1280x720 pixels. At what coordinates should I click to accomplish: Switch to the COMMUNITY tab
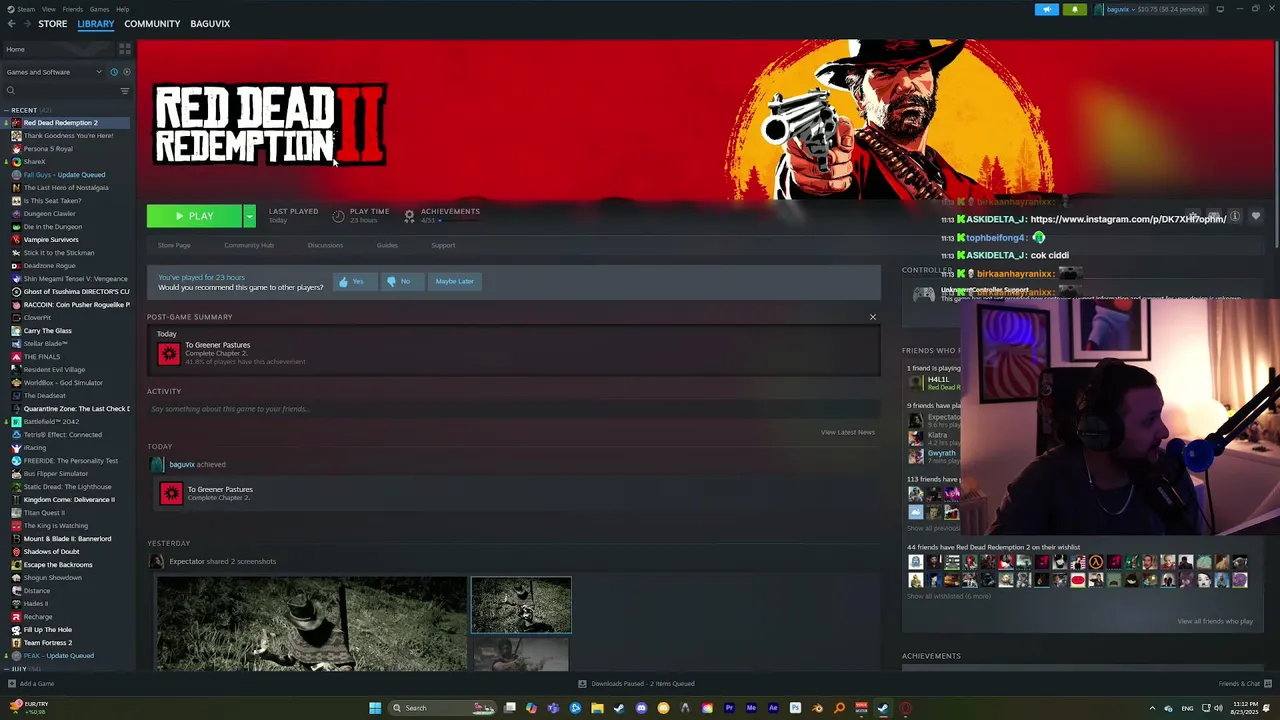[152, 24]
